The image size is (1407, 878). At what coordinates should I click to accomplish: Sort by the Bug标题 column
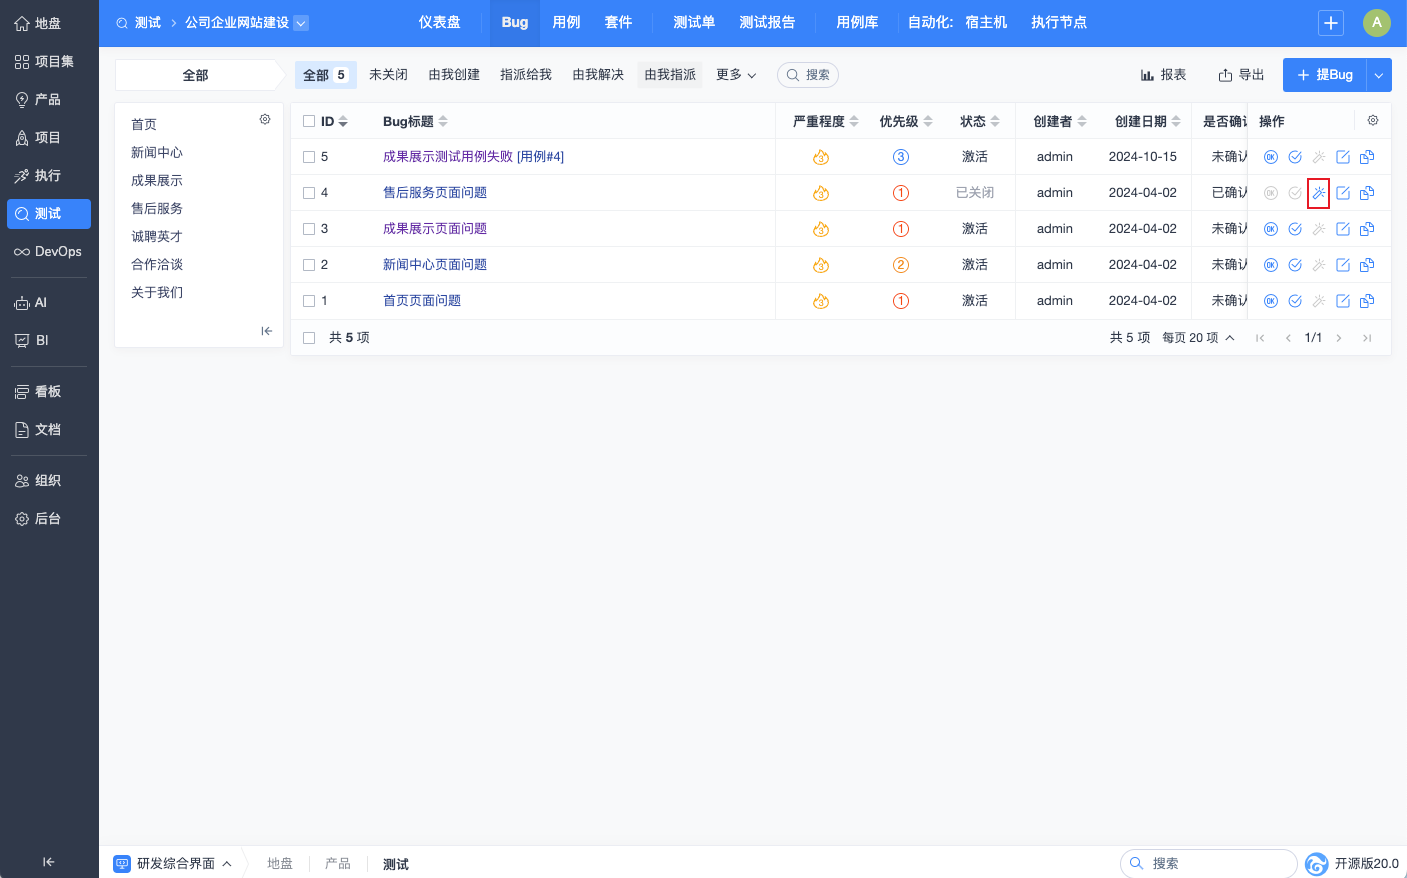(415, 121)
